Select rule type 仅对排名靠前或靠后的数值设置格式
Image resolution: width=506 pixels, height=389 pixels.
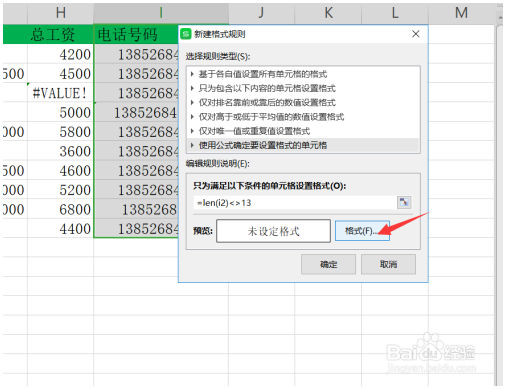pyautogui.click(x=303, y=103)
